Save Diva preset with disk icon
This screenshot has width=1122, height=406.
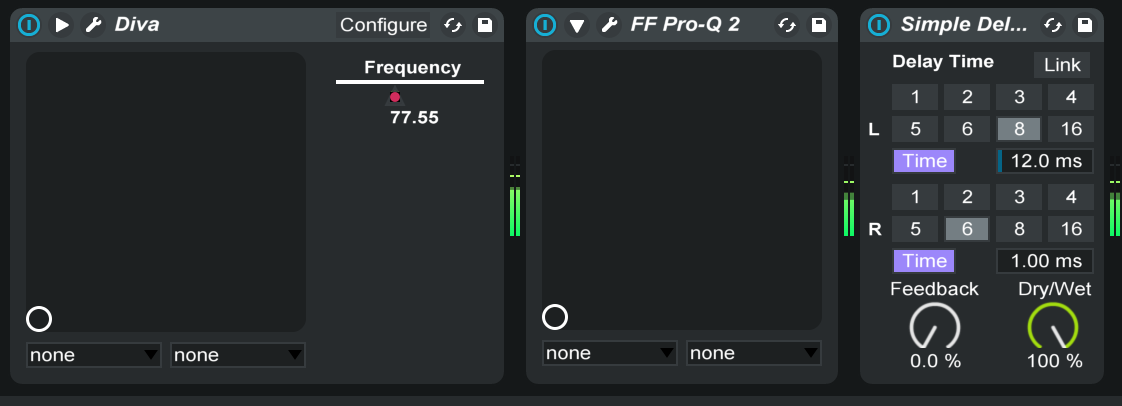pyautogui.click(x=484, y=25)
